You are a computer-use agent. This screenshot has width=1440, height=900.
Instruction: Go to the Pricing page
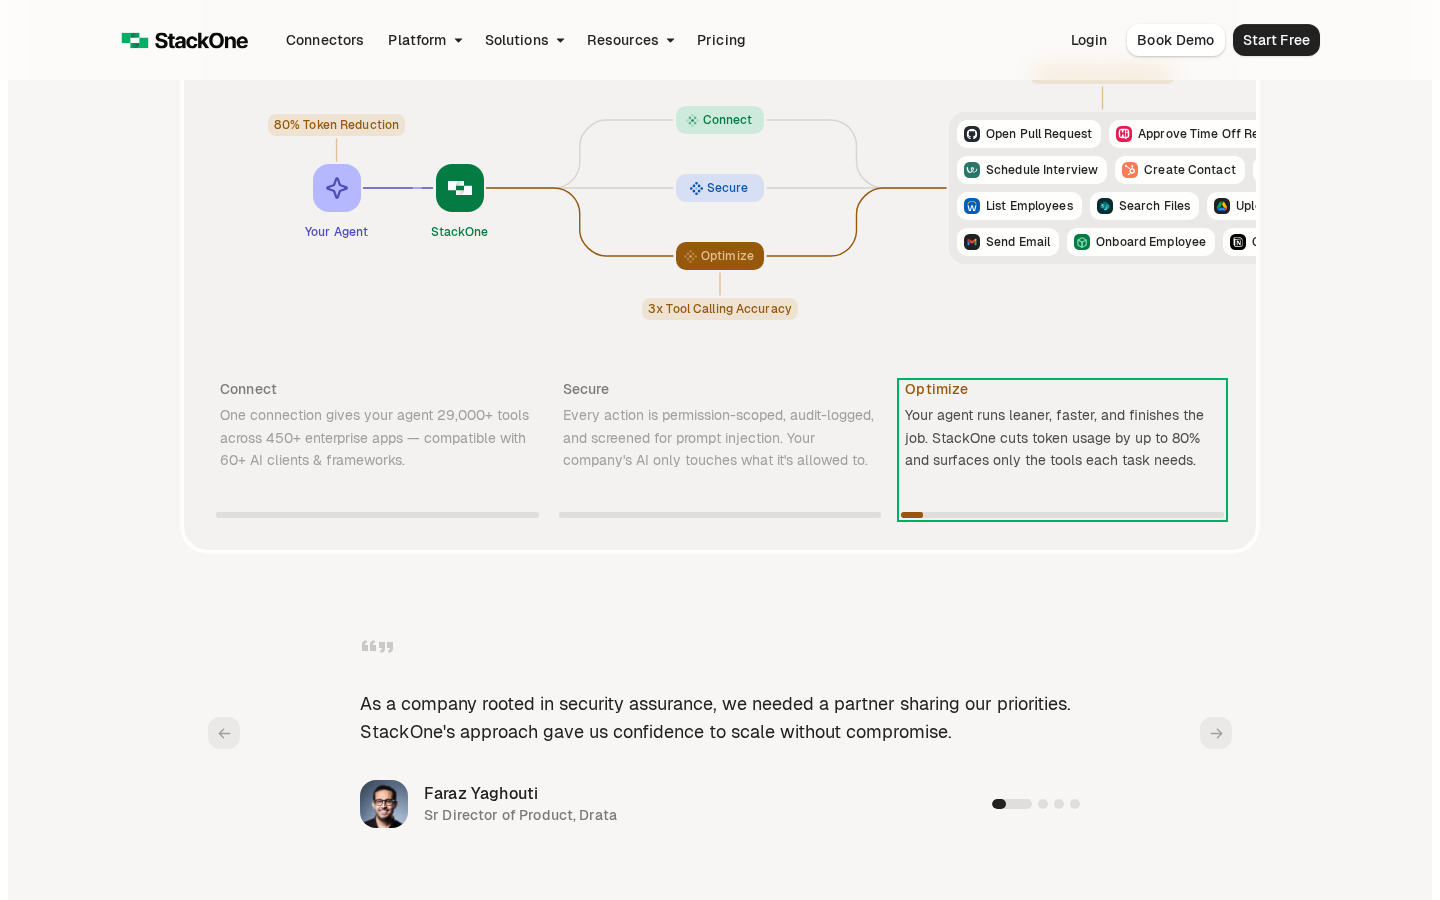coord(721,40)
